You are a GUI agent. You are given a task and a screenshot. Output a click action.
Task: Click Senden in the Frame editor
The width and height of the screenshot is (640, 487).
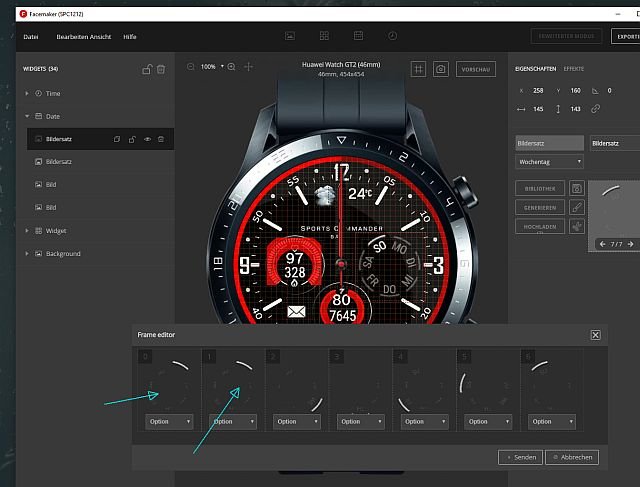coord(520,457)
